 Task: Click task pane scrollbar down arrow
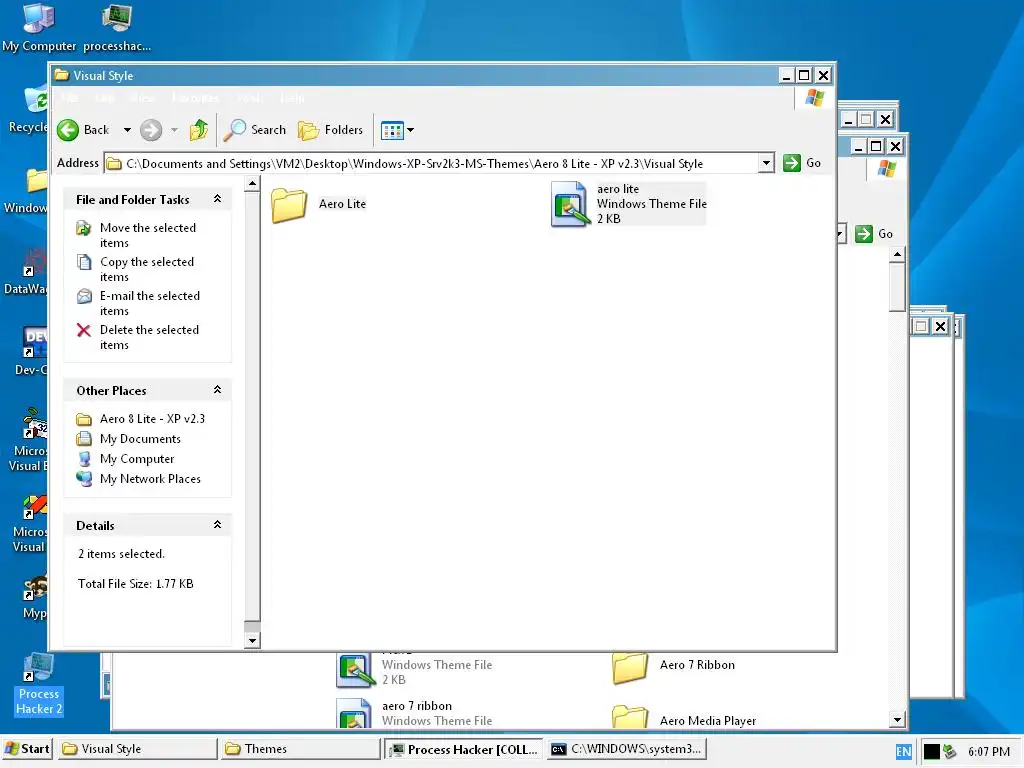252,640
